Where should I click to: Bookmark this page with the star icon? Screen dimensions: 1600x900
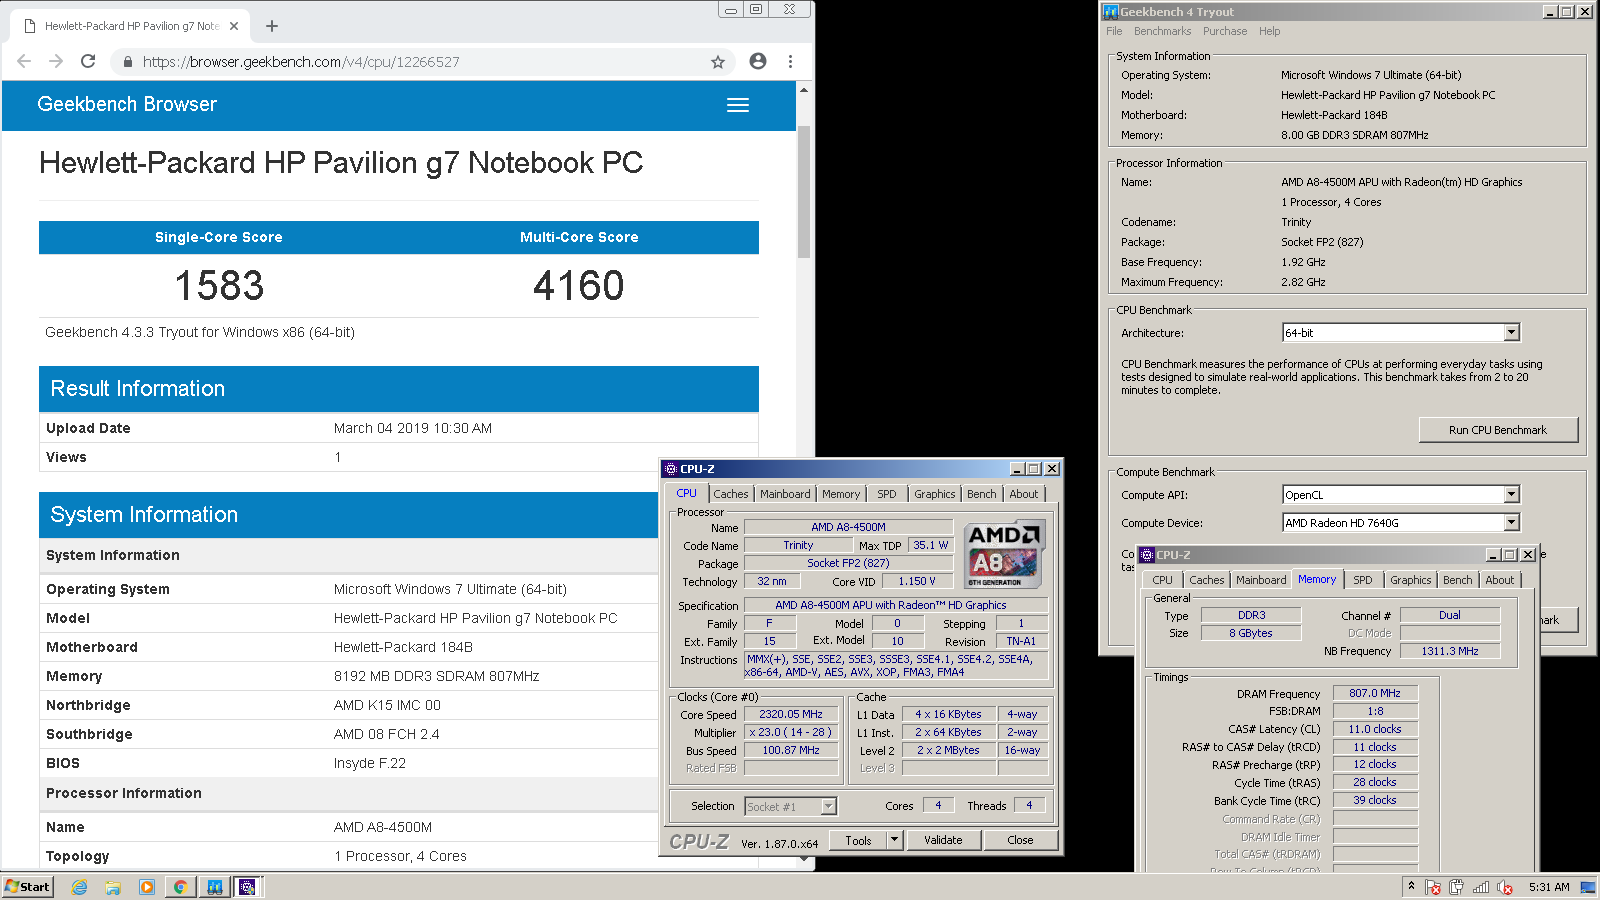coord(717,61)
